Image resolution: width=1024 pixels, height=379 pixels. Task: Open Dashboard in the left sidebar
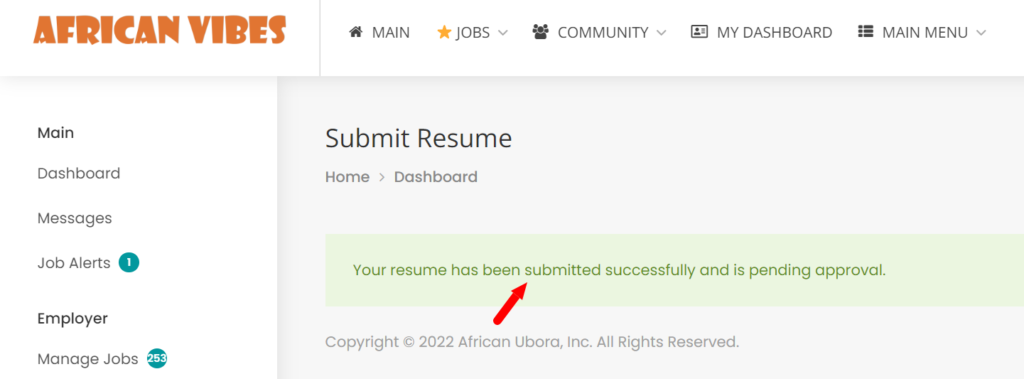coord(79,173)
